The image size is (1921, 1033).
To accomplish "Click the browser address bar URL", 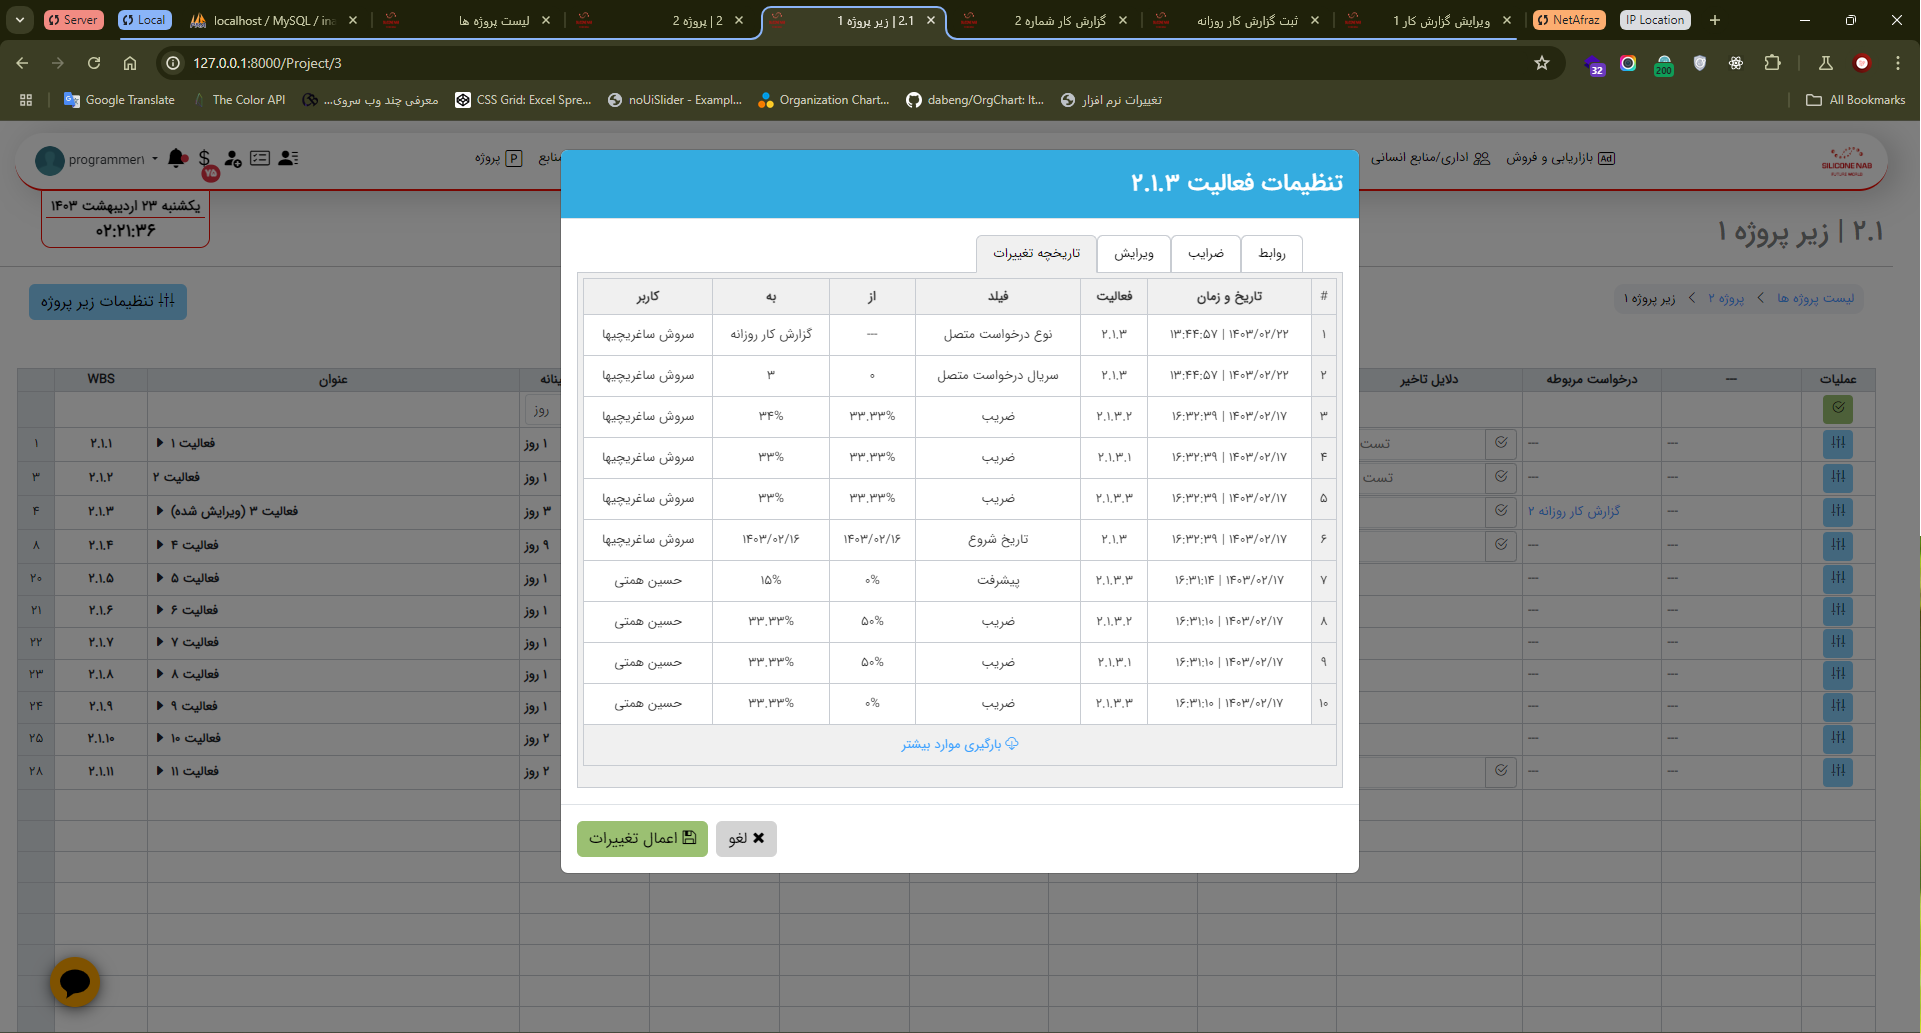I will click(x=268, y=63).
